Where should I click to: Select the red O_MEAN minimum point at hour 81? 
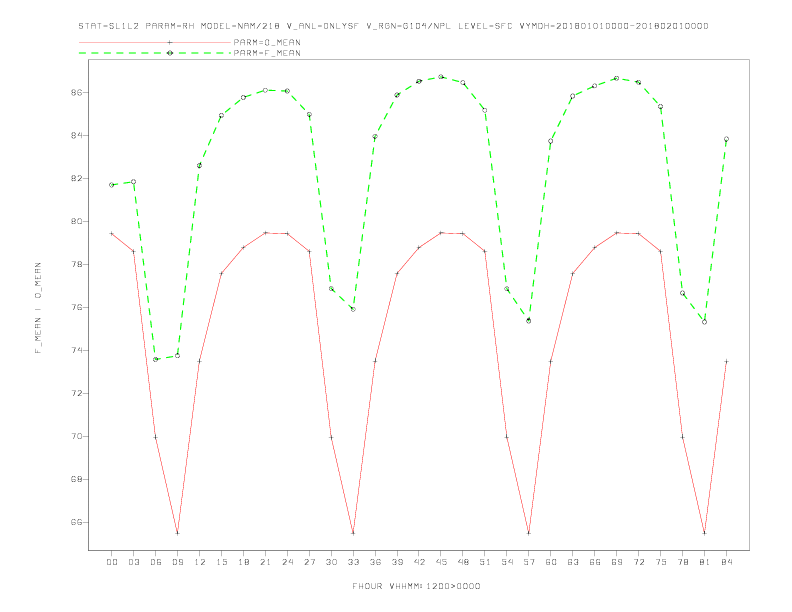[x=705, y=533]
